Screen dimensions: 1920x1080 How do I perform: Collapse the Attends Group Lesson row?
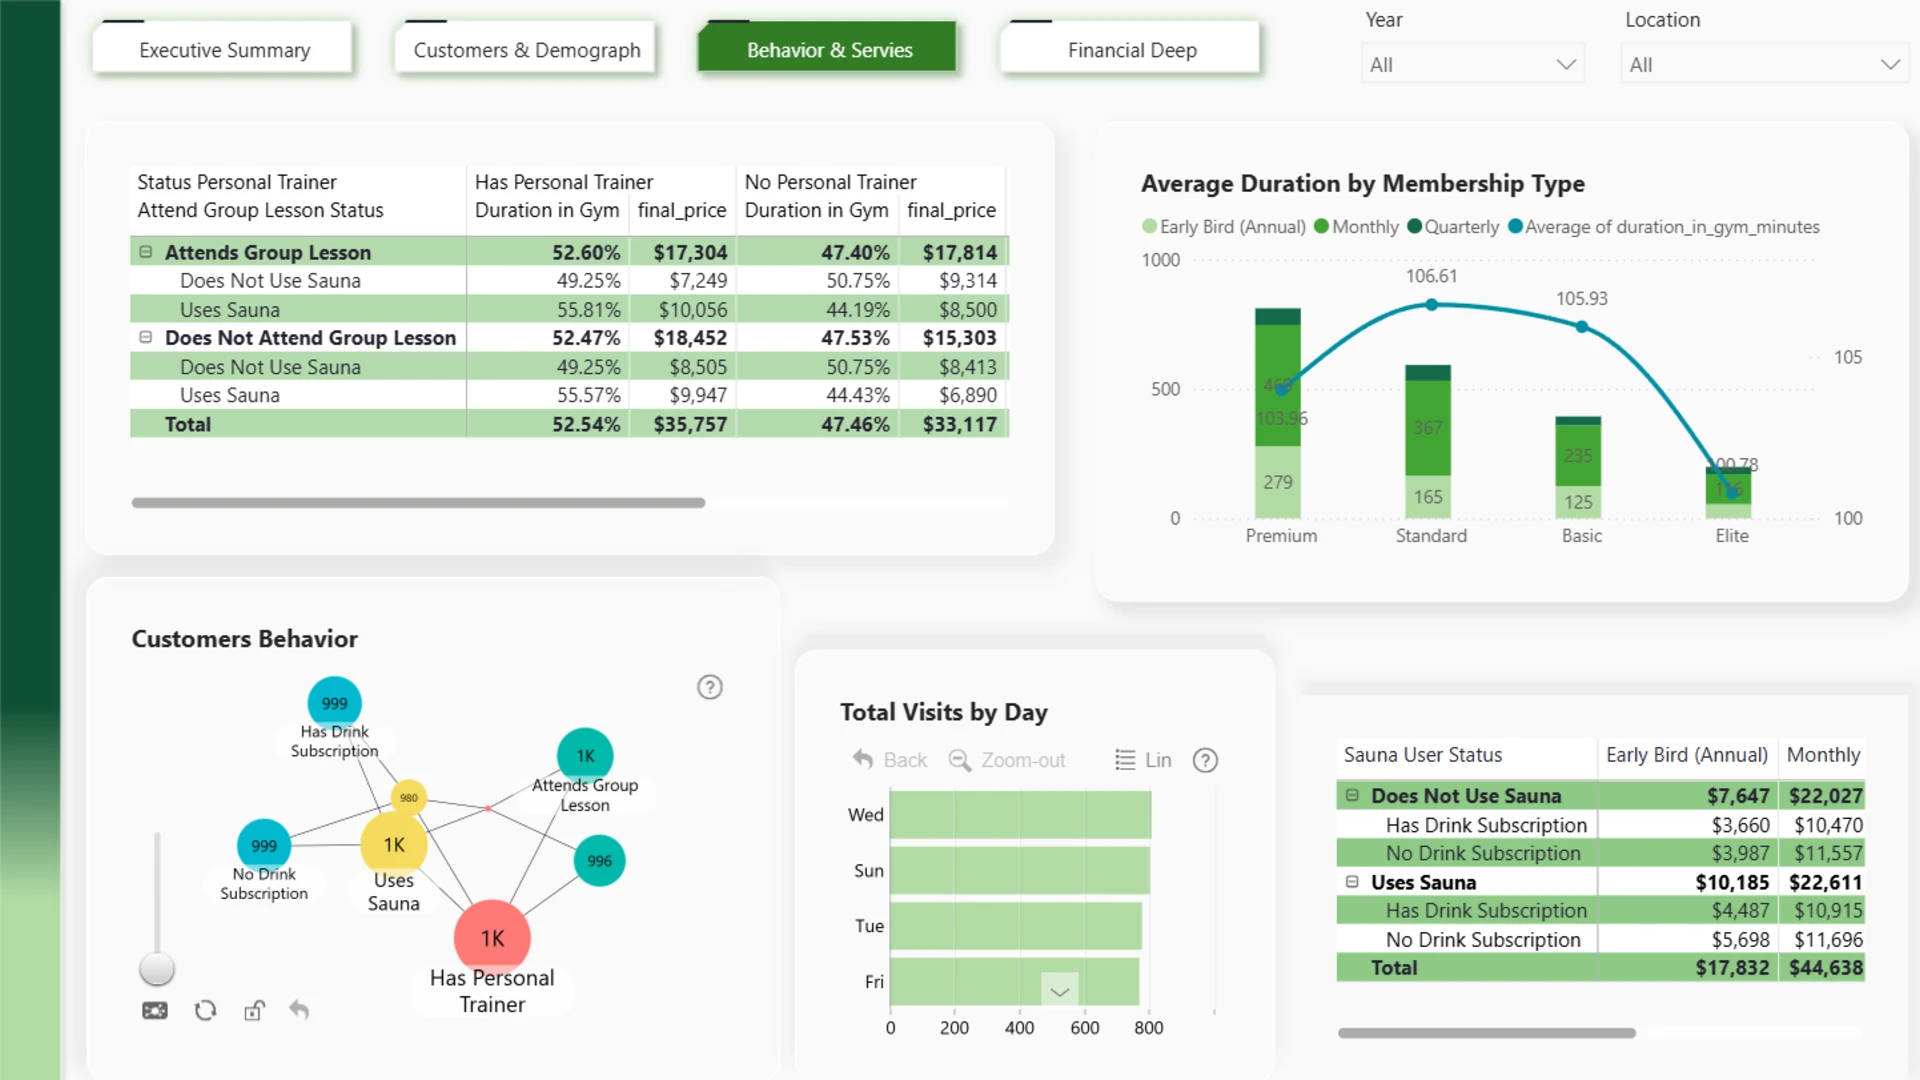pyautogui.click(x=146, y=252)
